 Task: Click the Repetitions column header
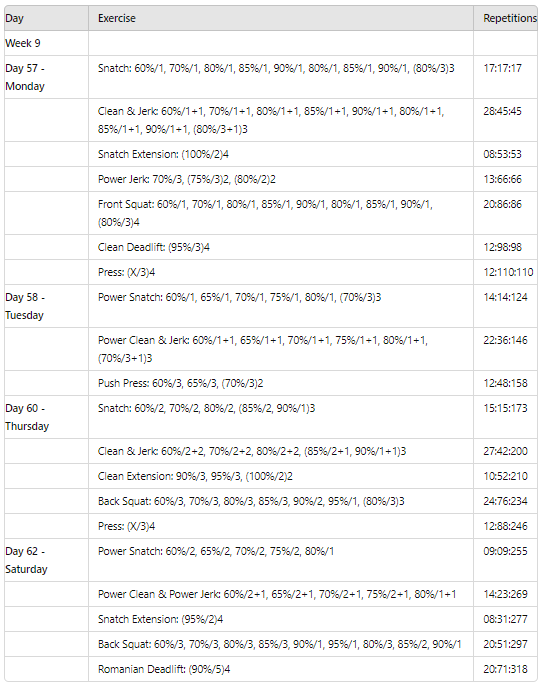coord(505,18)
